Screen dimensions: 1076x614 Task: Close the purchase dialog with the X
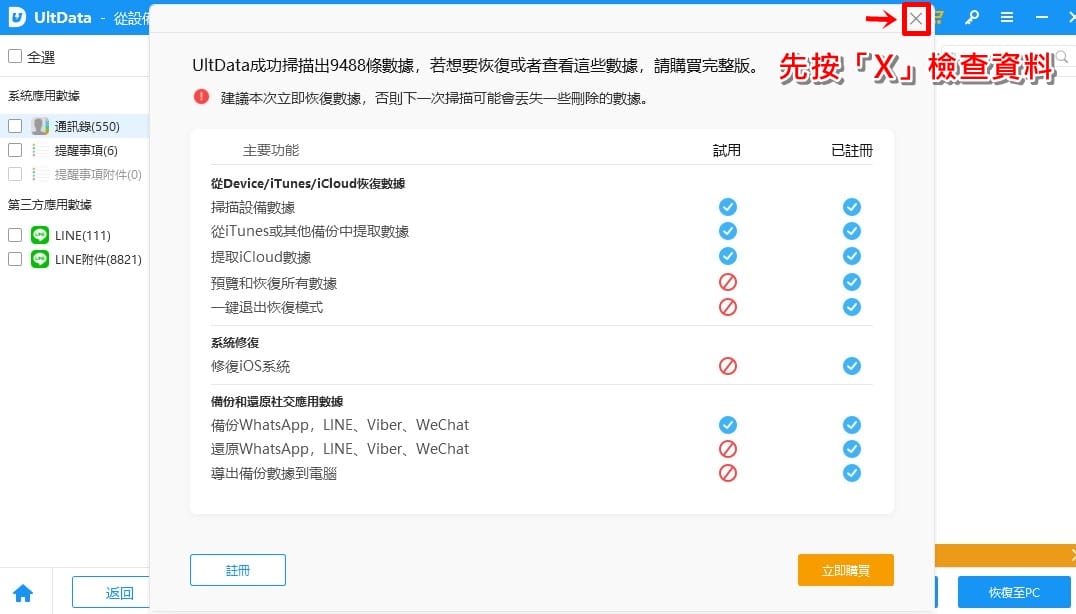pos(916,19)
